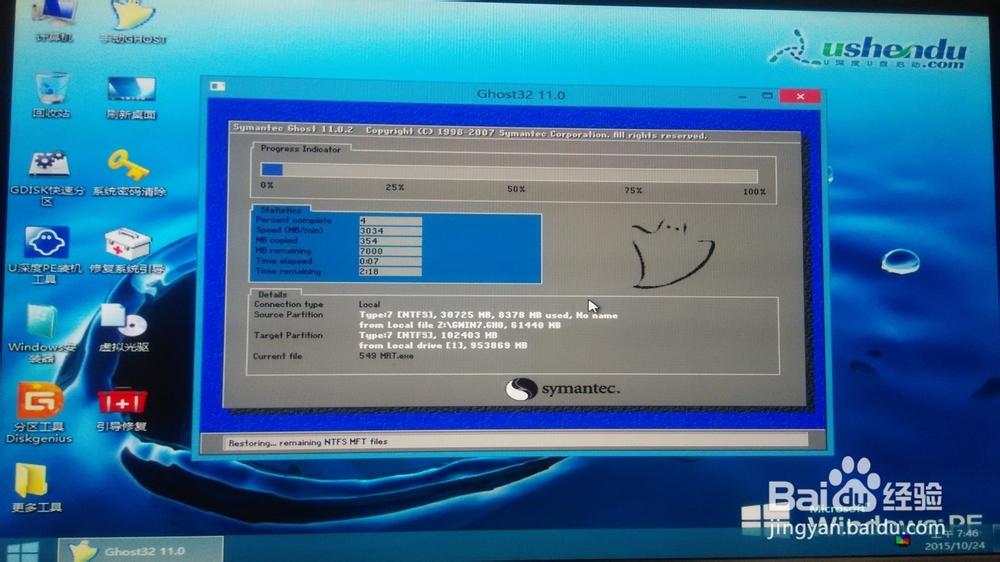Click the system tray icon near clock
The height and width of the screenshot is (562, 1000).
pyautogui.click(x=903, y=541)
